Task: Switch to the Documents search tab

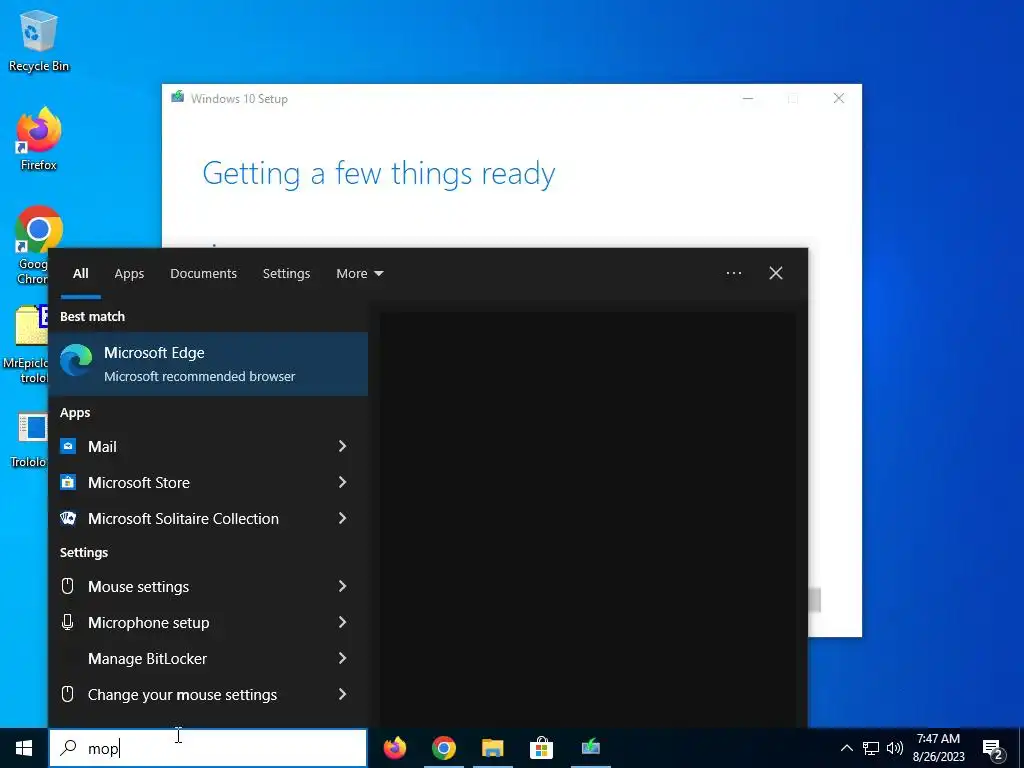Action: (x=203, y=274)
